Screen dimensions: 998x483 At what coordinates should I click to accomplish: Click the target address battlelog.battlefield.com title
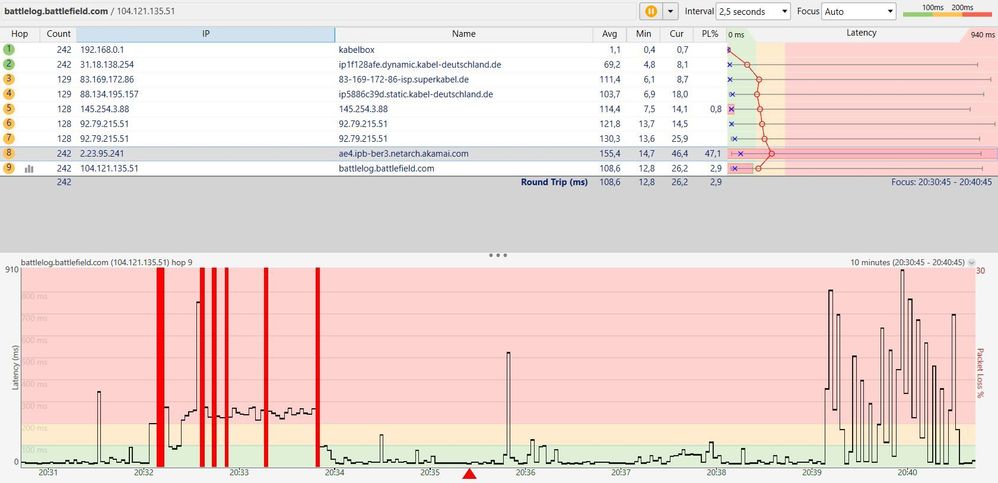[56, 11]
